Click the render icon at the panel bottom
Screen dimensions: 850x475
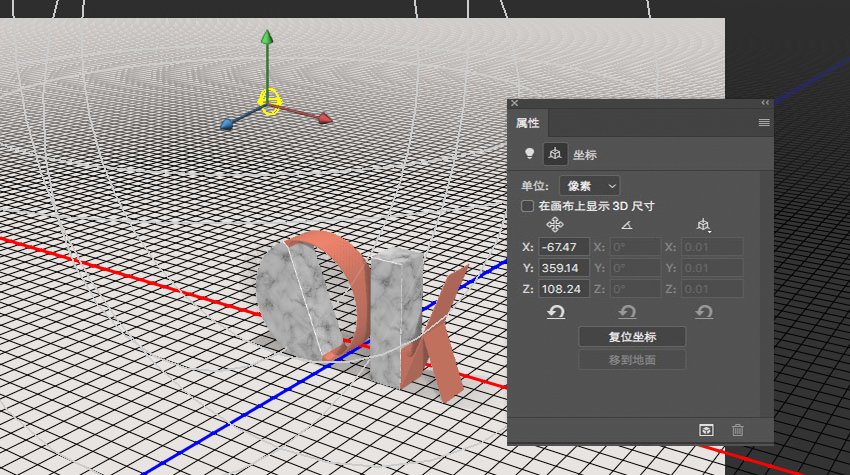[706, 430]
